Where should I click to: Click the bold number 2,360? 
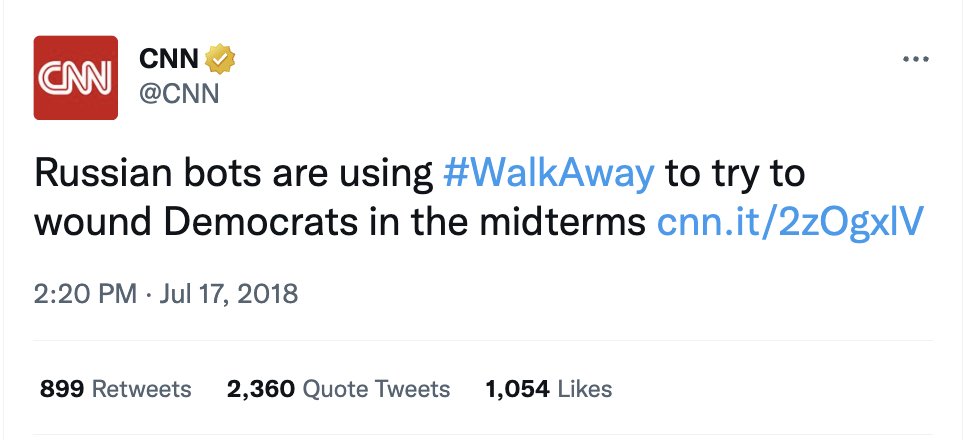click(260, 389)
